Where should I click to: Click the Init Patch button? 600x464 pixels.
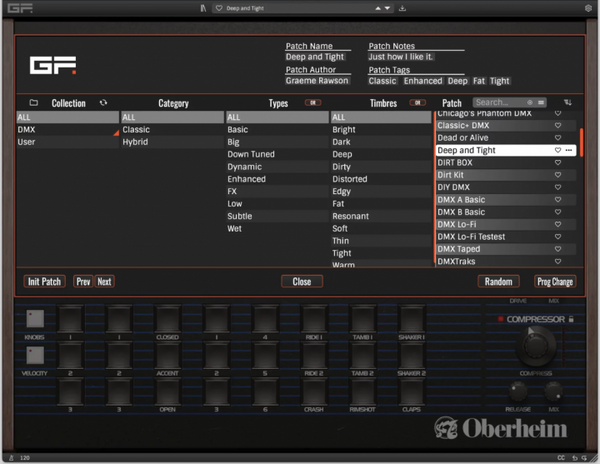pos(44,282)
